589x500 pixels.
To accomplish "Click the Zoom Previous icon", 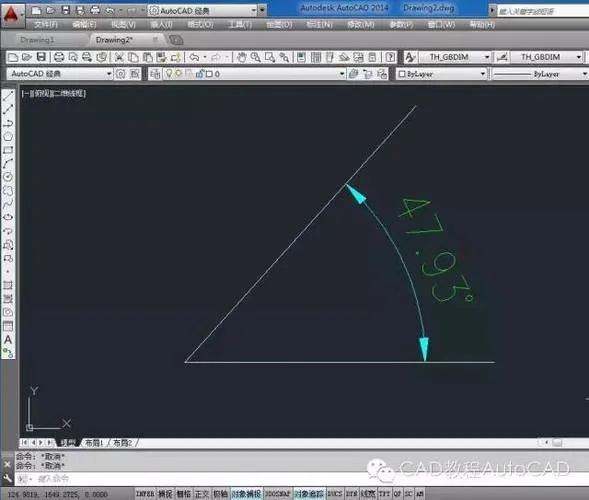I will pos(284,57).
